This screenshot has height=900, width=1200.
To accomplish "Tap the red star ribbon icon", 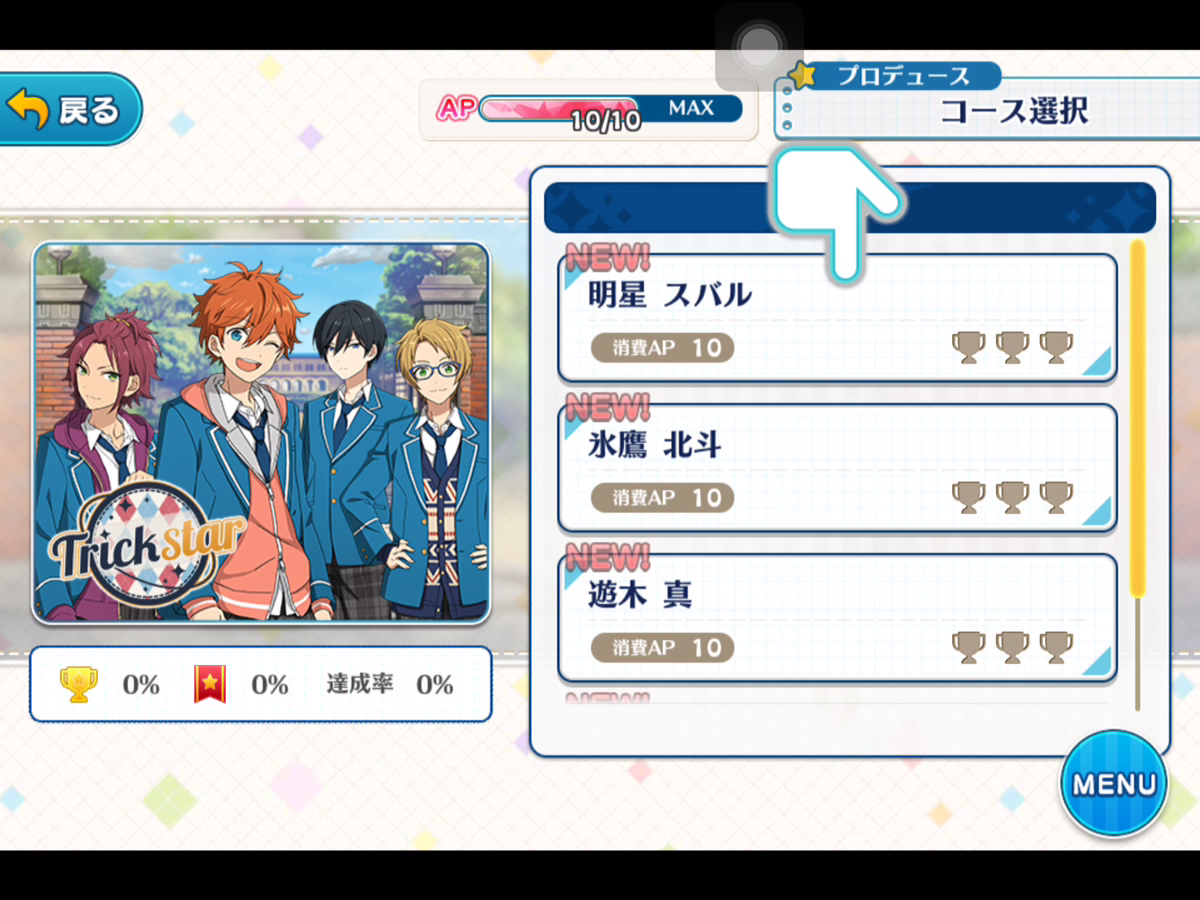I will coord(210,684).
